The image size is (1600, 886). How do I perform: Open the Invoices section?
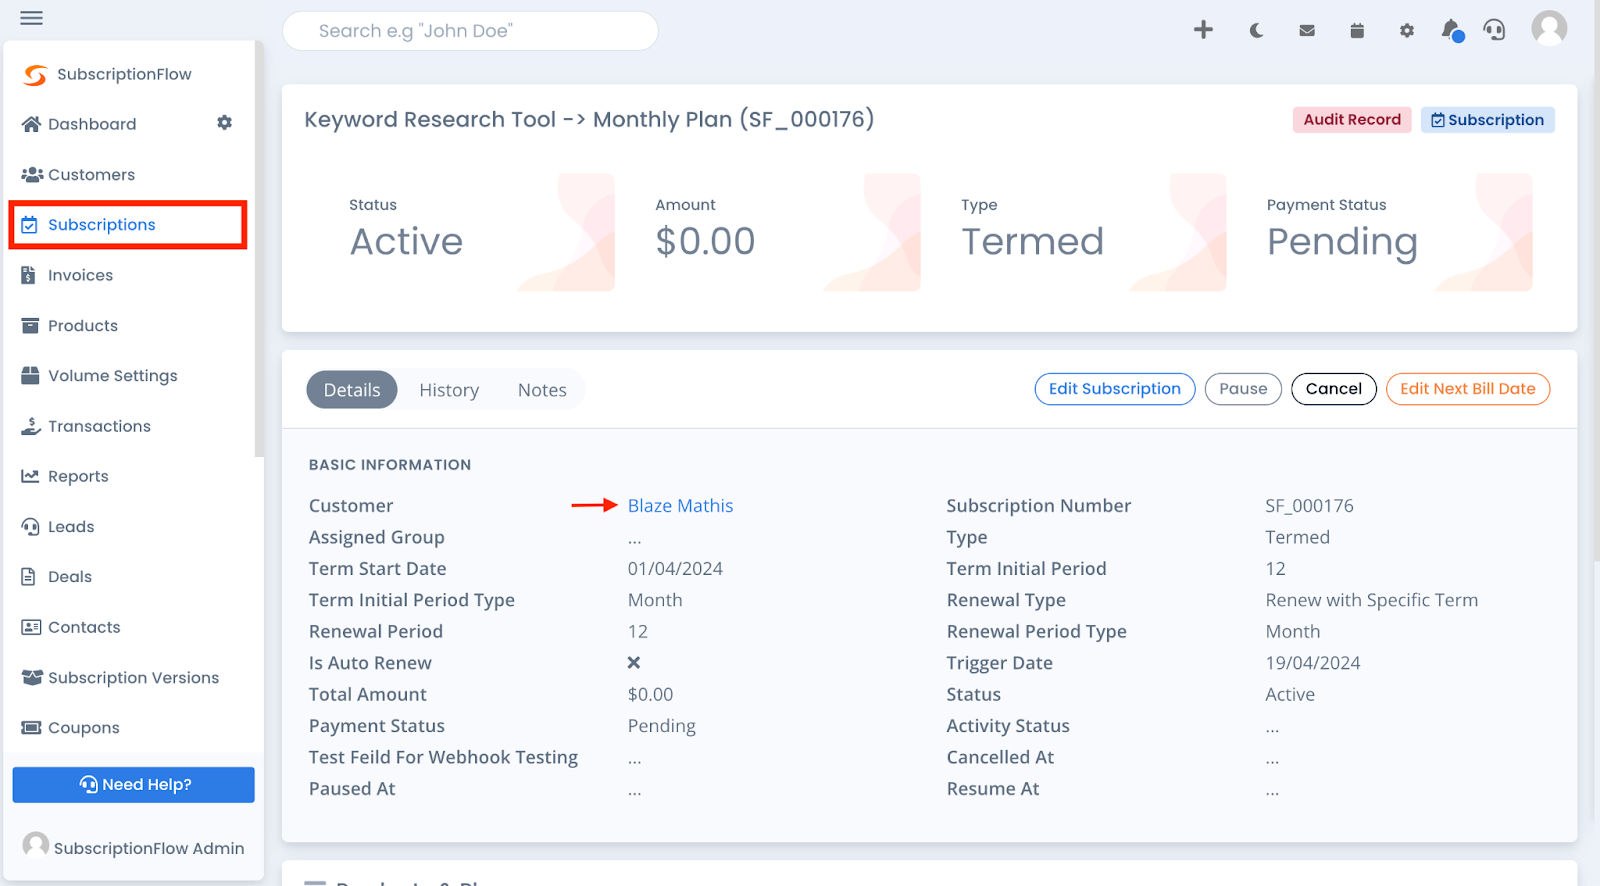(x=80, y=274)
